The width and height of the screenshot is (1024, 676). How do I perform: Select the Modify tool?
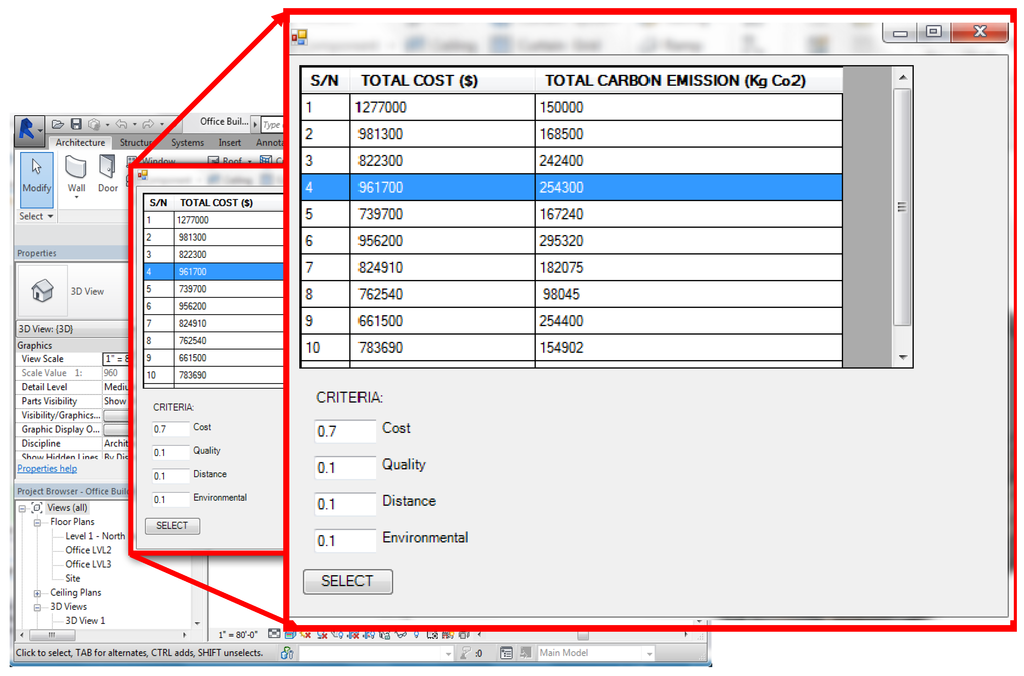[x=36, y=176]
